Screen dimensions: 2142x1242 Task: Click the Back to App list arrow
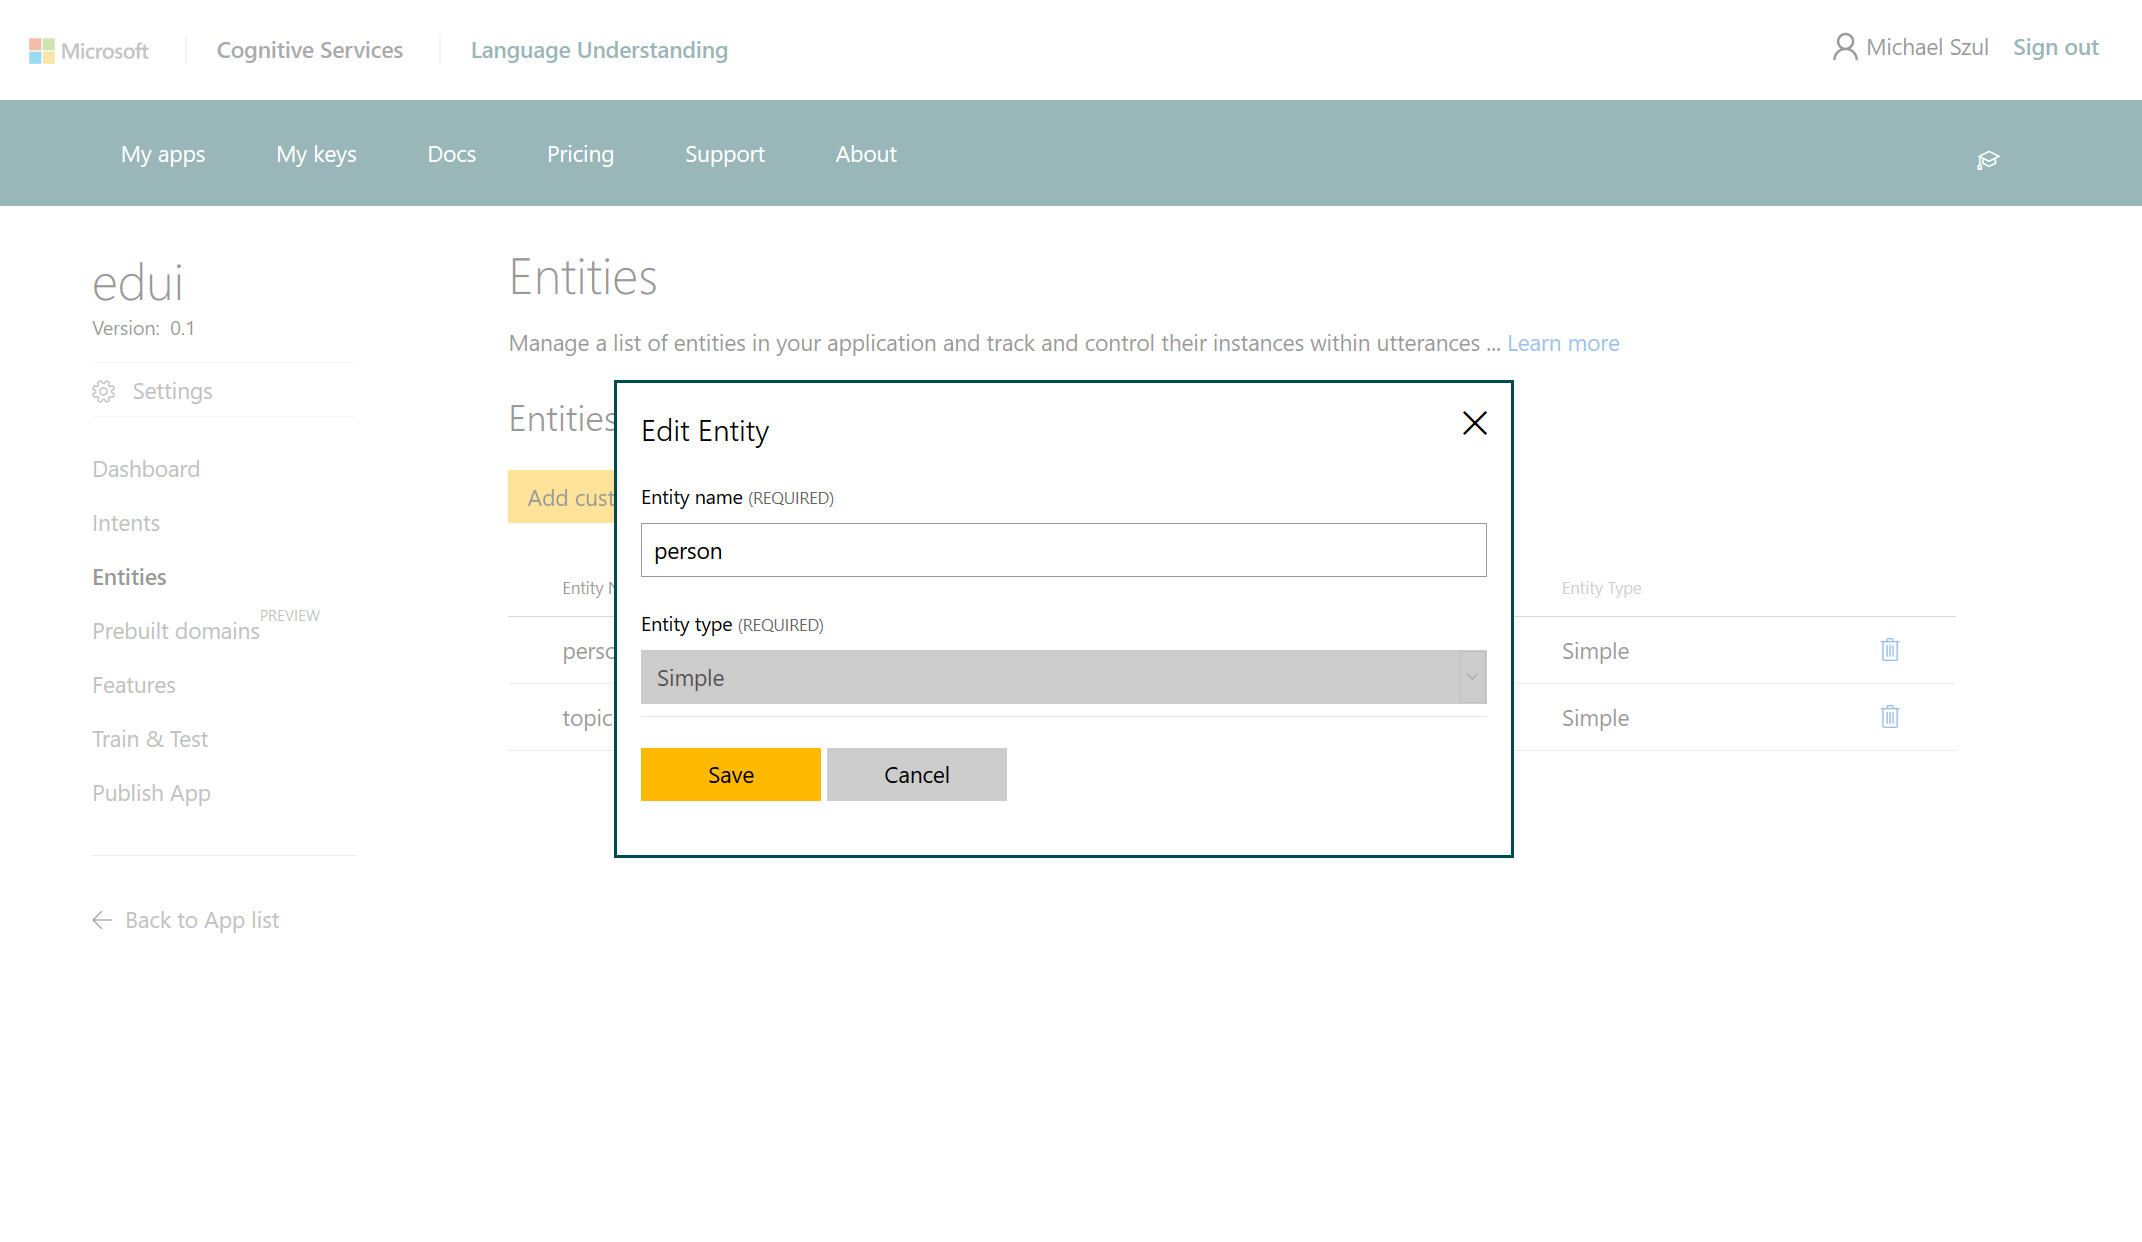(103, 920)
